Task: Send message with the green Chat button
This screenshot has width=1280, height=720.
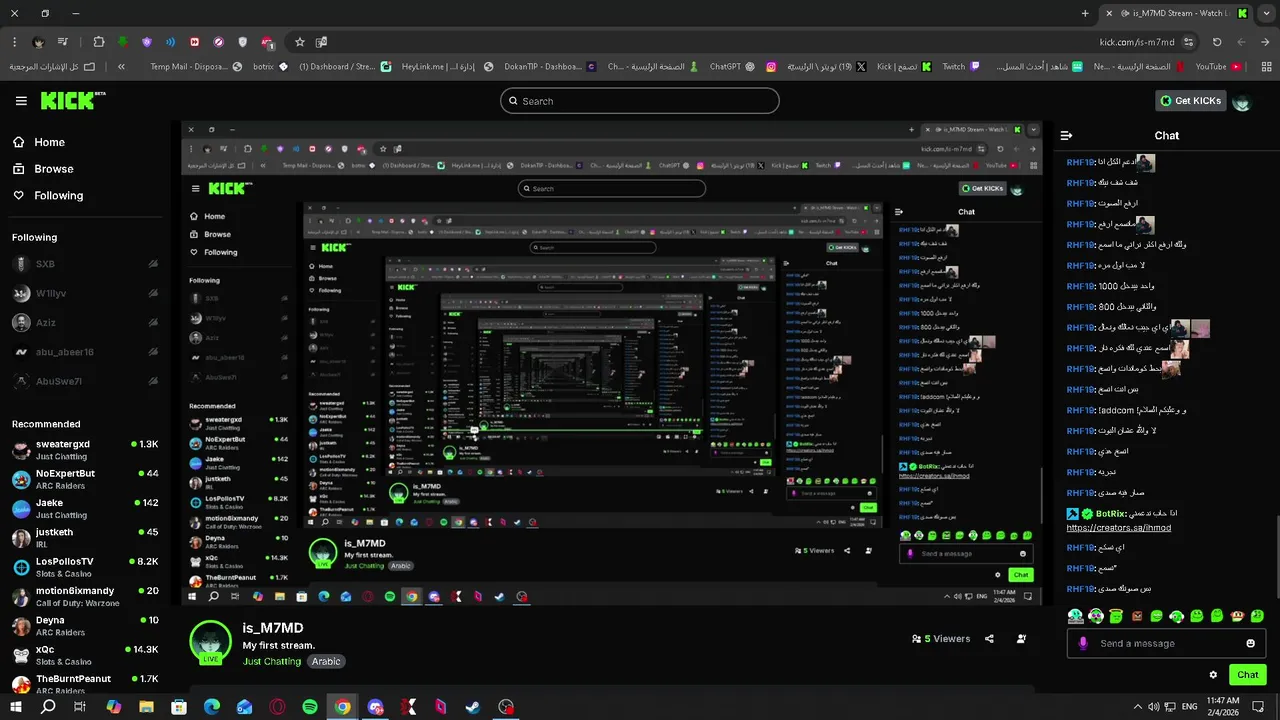Action: [1247, 675]
